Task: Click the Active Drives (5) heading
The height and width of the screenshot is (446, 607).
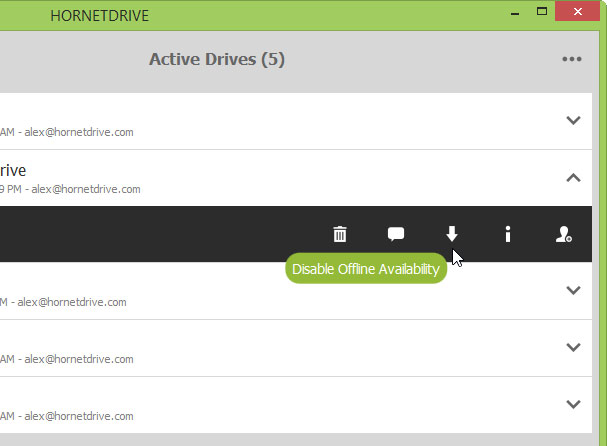Action: [217, 59]
